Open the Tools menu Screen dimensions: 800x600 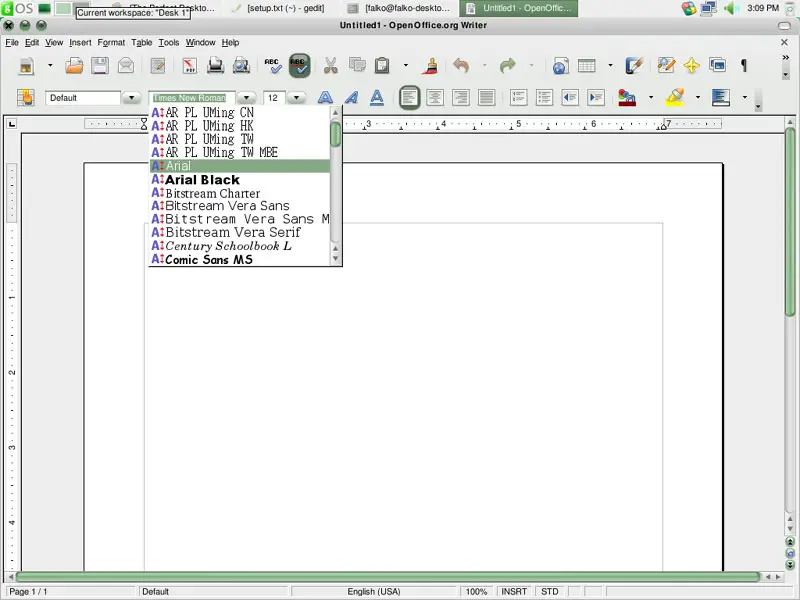(x=168, y=42)
